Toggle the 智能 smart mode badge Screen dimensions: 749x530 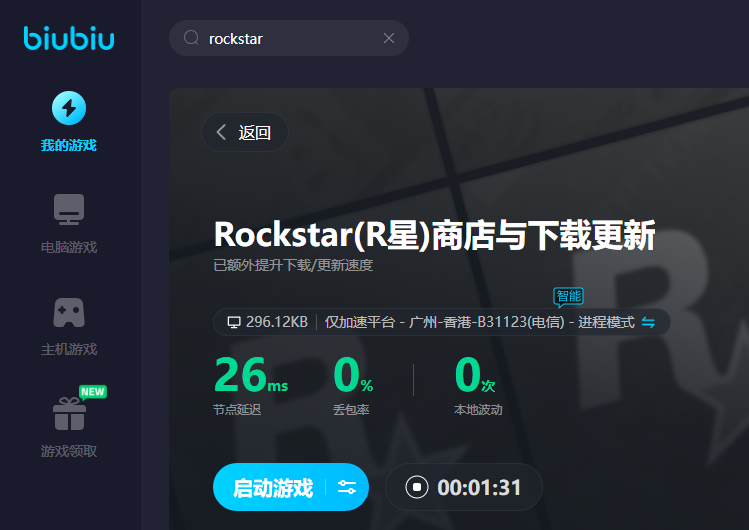point(568,296)
